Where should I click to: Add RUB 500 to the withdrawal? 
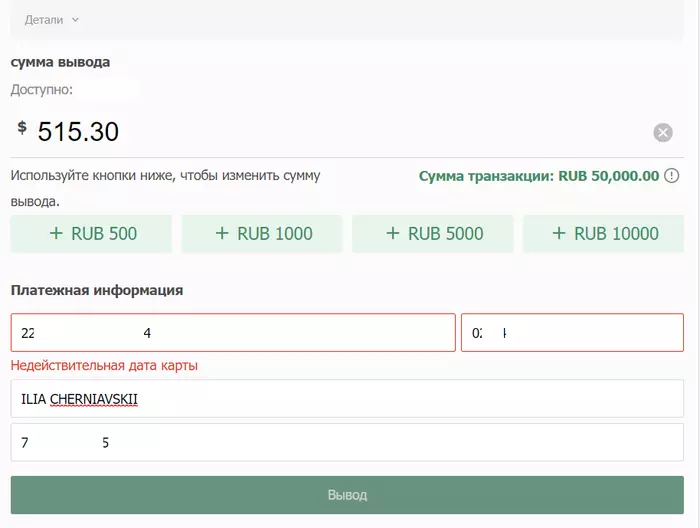[x=91, y=233]
